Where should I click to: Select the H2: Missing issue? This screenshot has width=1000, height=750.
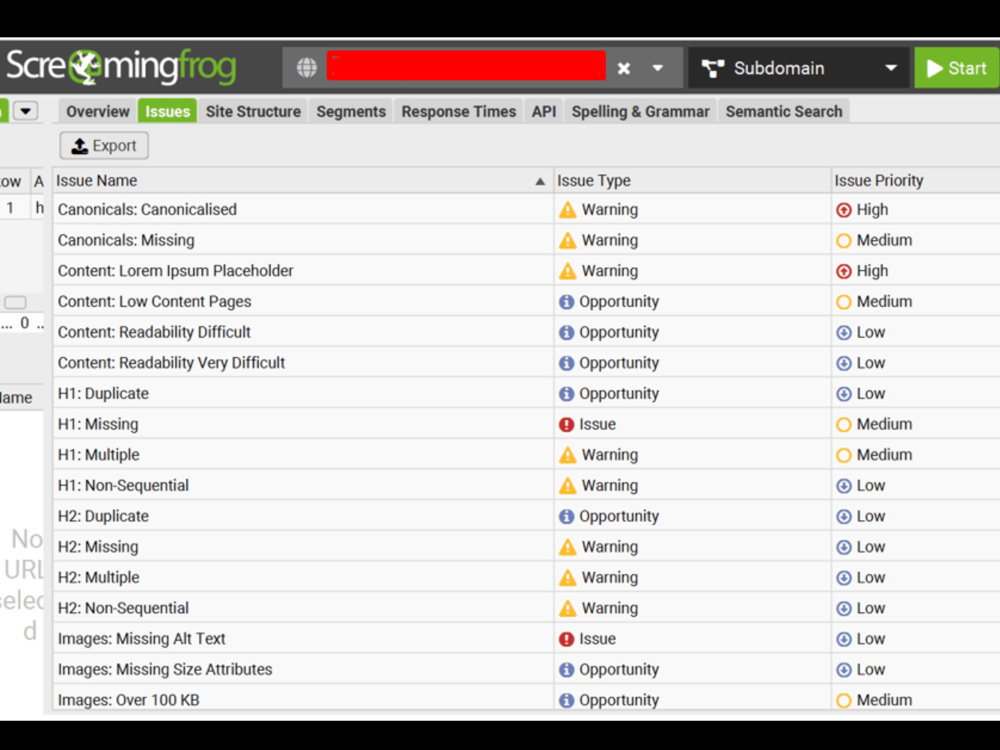[526, 546]
